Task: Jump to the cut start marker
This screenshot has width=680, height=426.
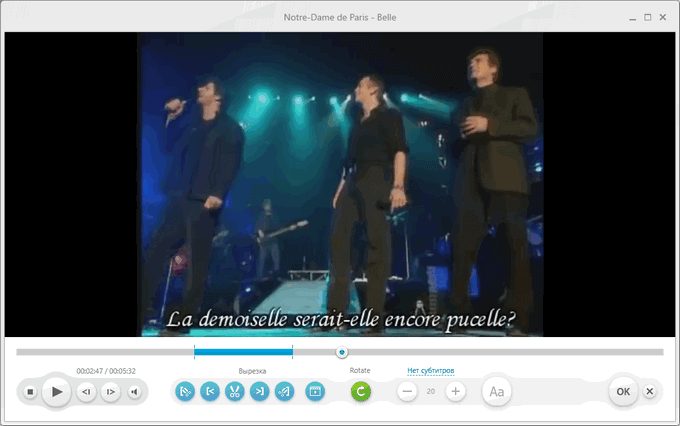Action: [210, 392]
